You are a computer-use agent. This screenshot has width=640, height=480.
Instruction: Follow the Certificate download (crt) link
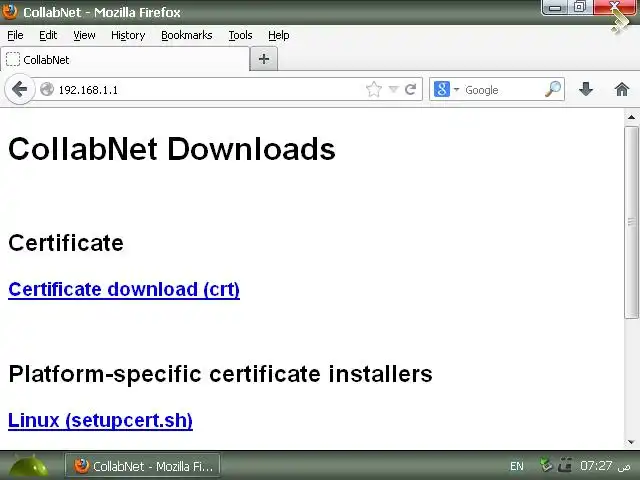[124, 289]
